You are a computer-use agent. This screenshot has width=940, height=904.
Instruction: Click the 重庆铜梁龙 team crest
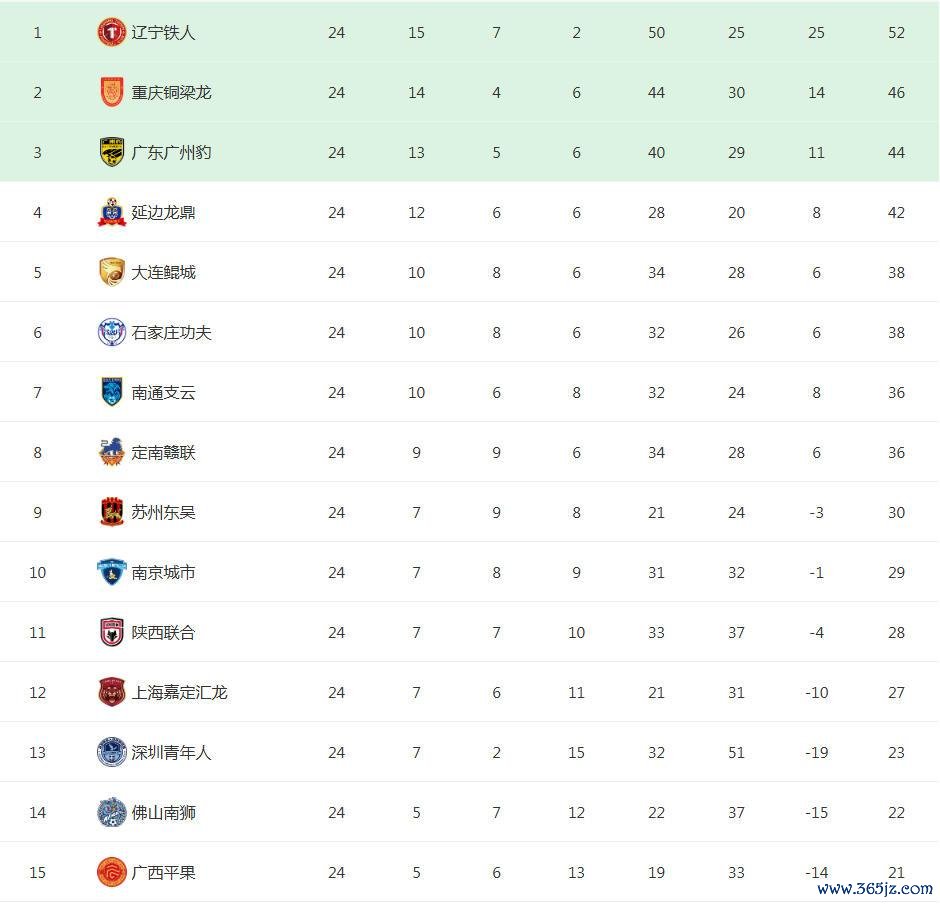pyautogui.click(x=111, y=92)
